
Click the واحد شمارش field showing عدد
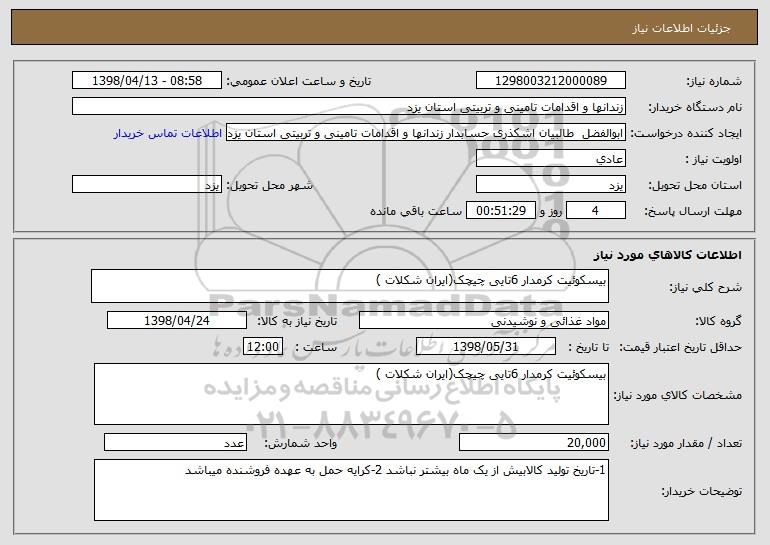(x=175, y=442)
